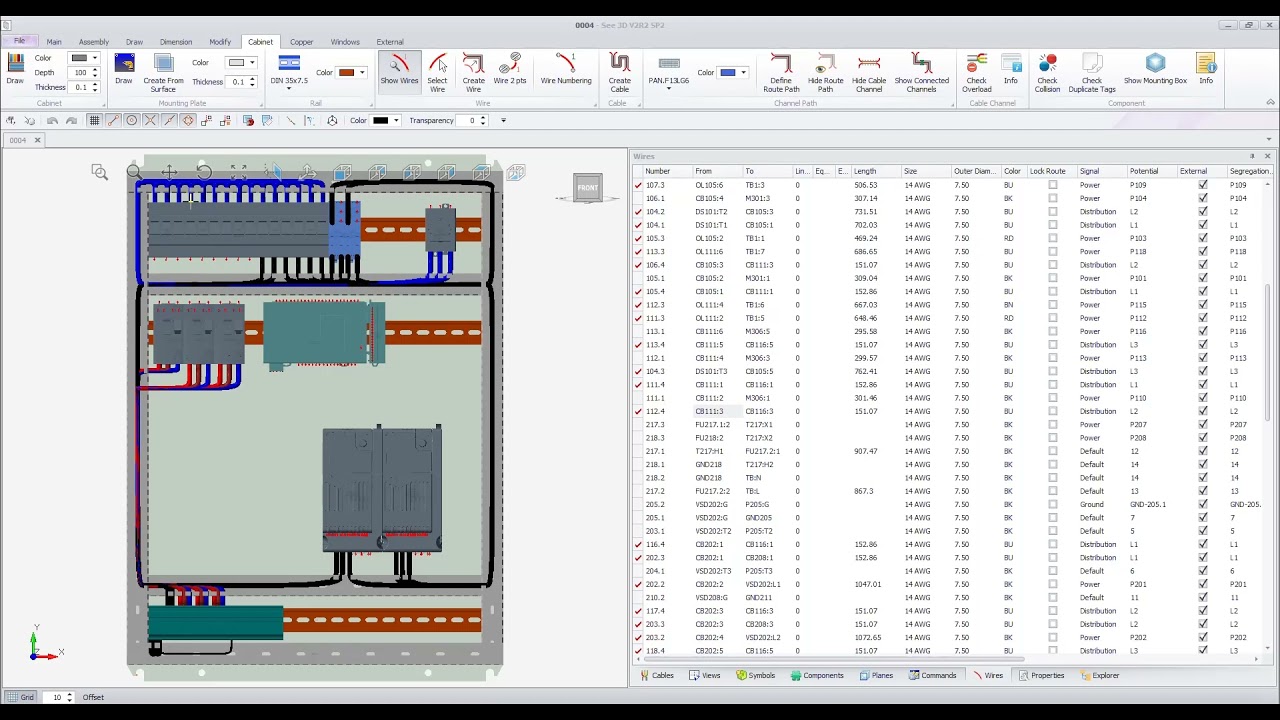Open the PAN.F13LG6 channel type dropdown
The width and height of the screenshot is (1280, 720).
point(669,88)
